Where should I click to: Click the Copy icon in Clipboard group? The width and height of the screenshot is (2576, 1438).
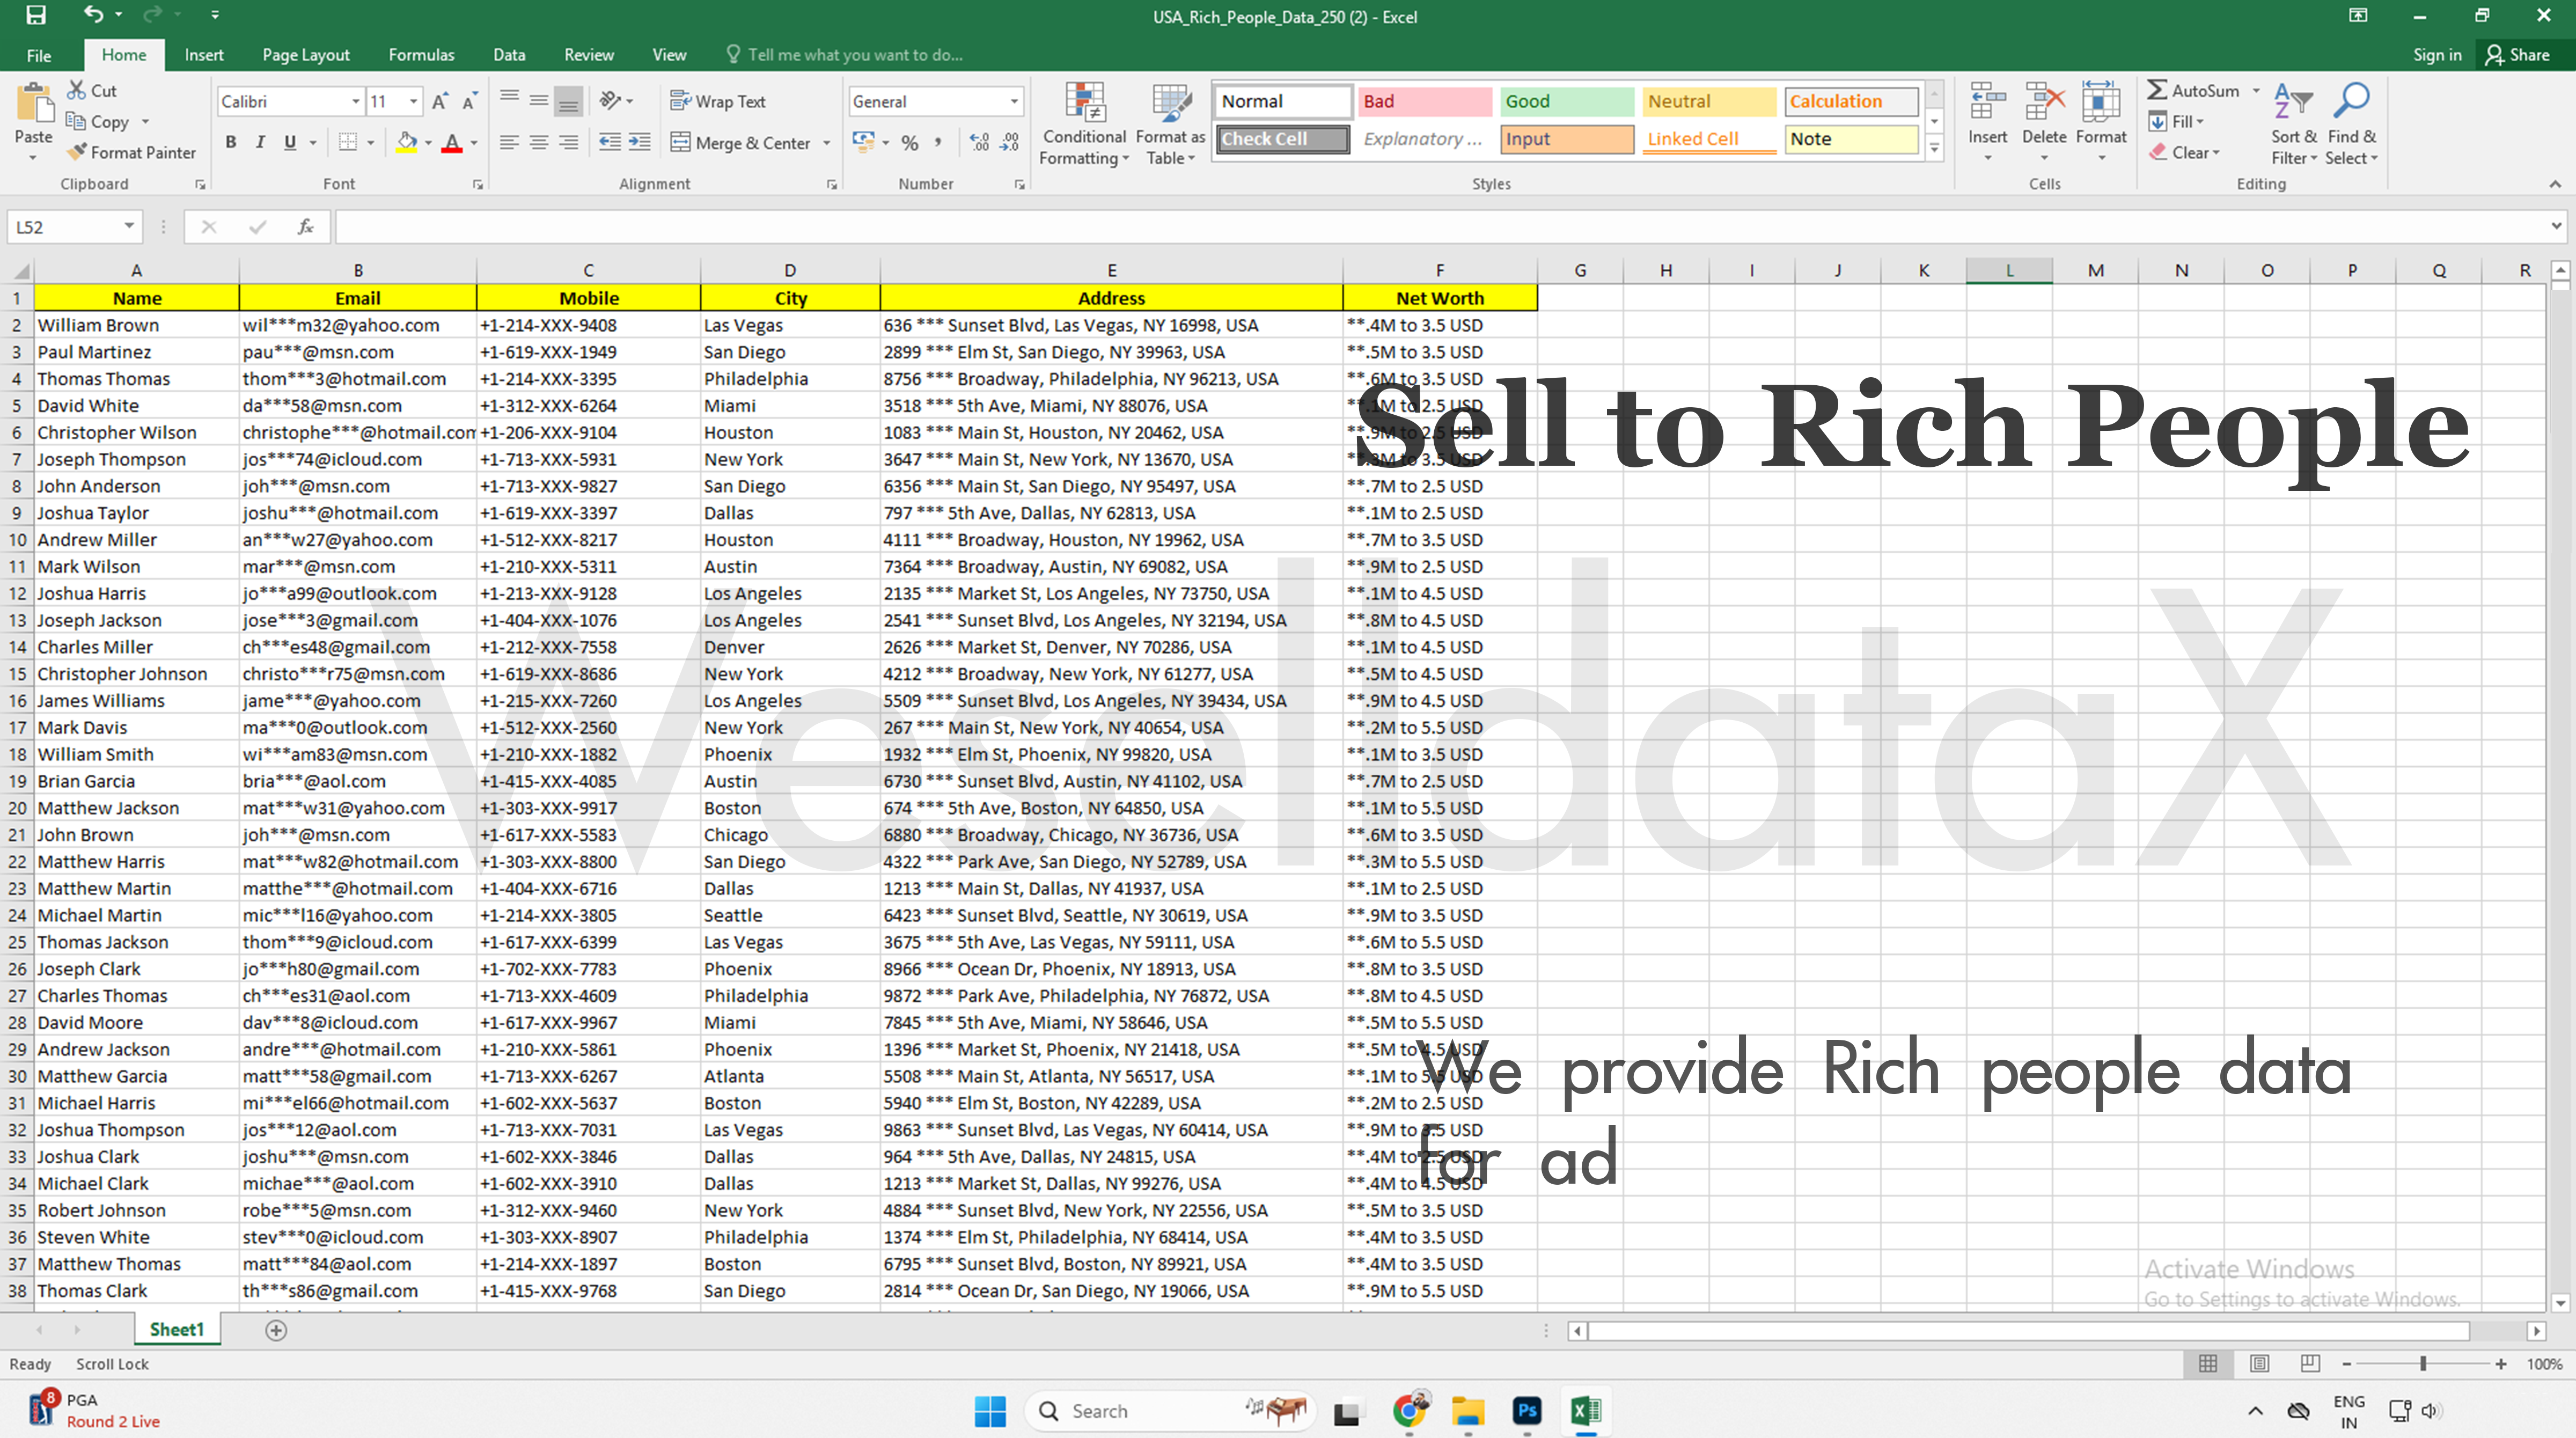tap(75, 121)
